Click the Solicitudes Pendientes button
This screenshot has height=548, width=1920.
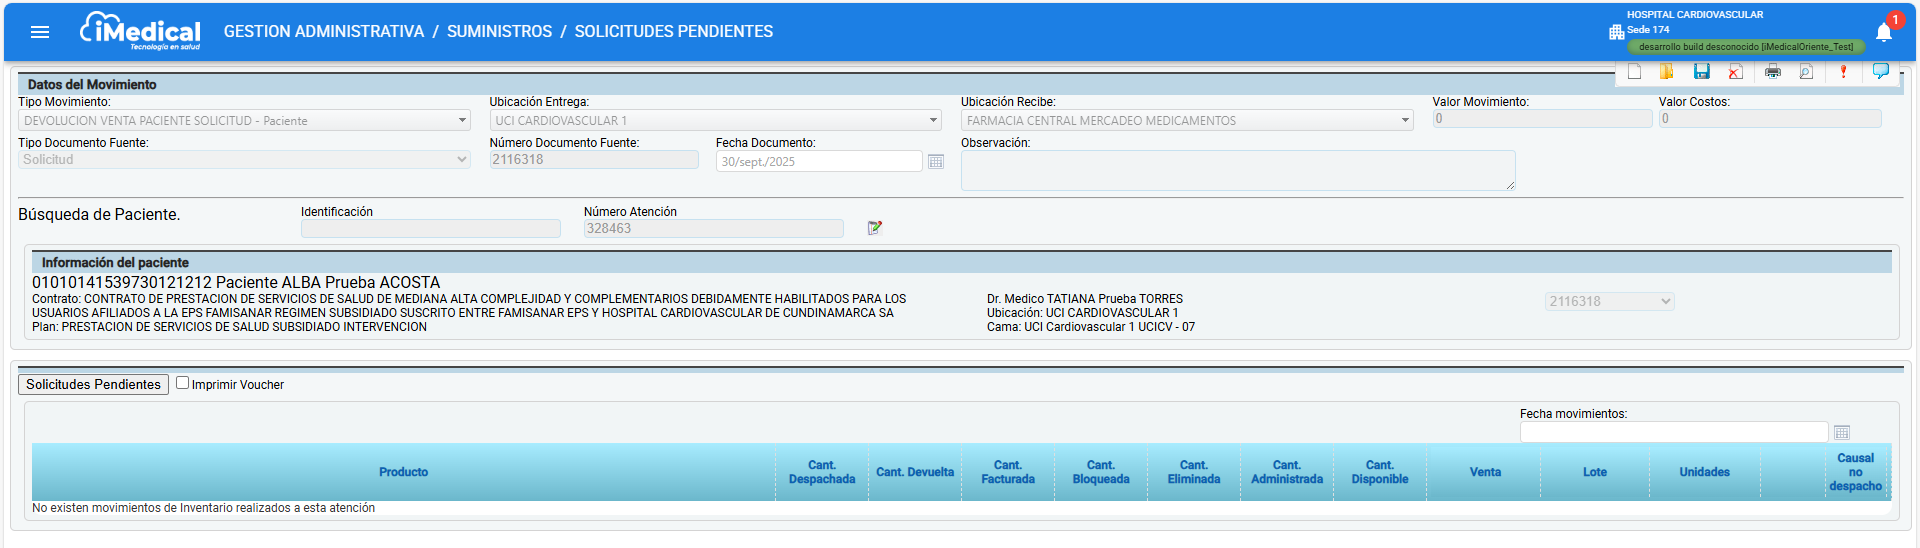tap(93, 384)
